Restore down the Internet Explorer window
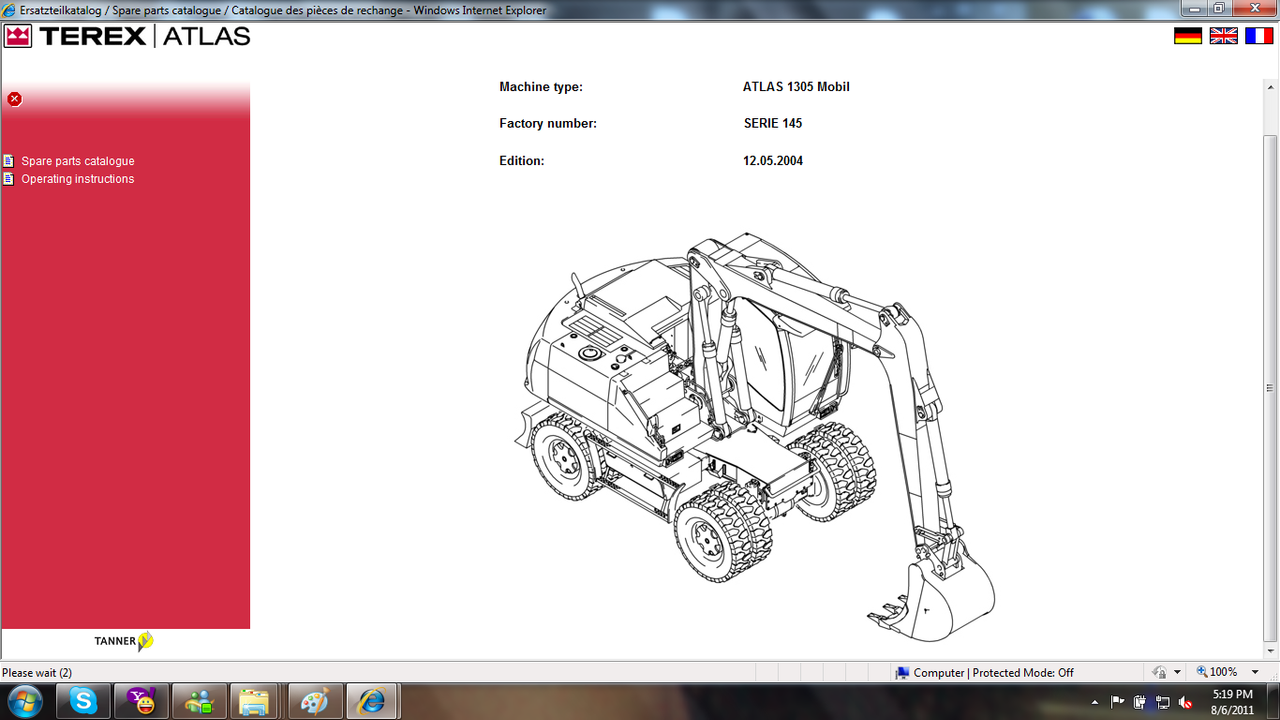The height and width of the screenshot is (720, 1280). (x=1219, y=8)
